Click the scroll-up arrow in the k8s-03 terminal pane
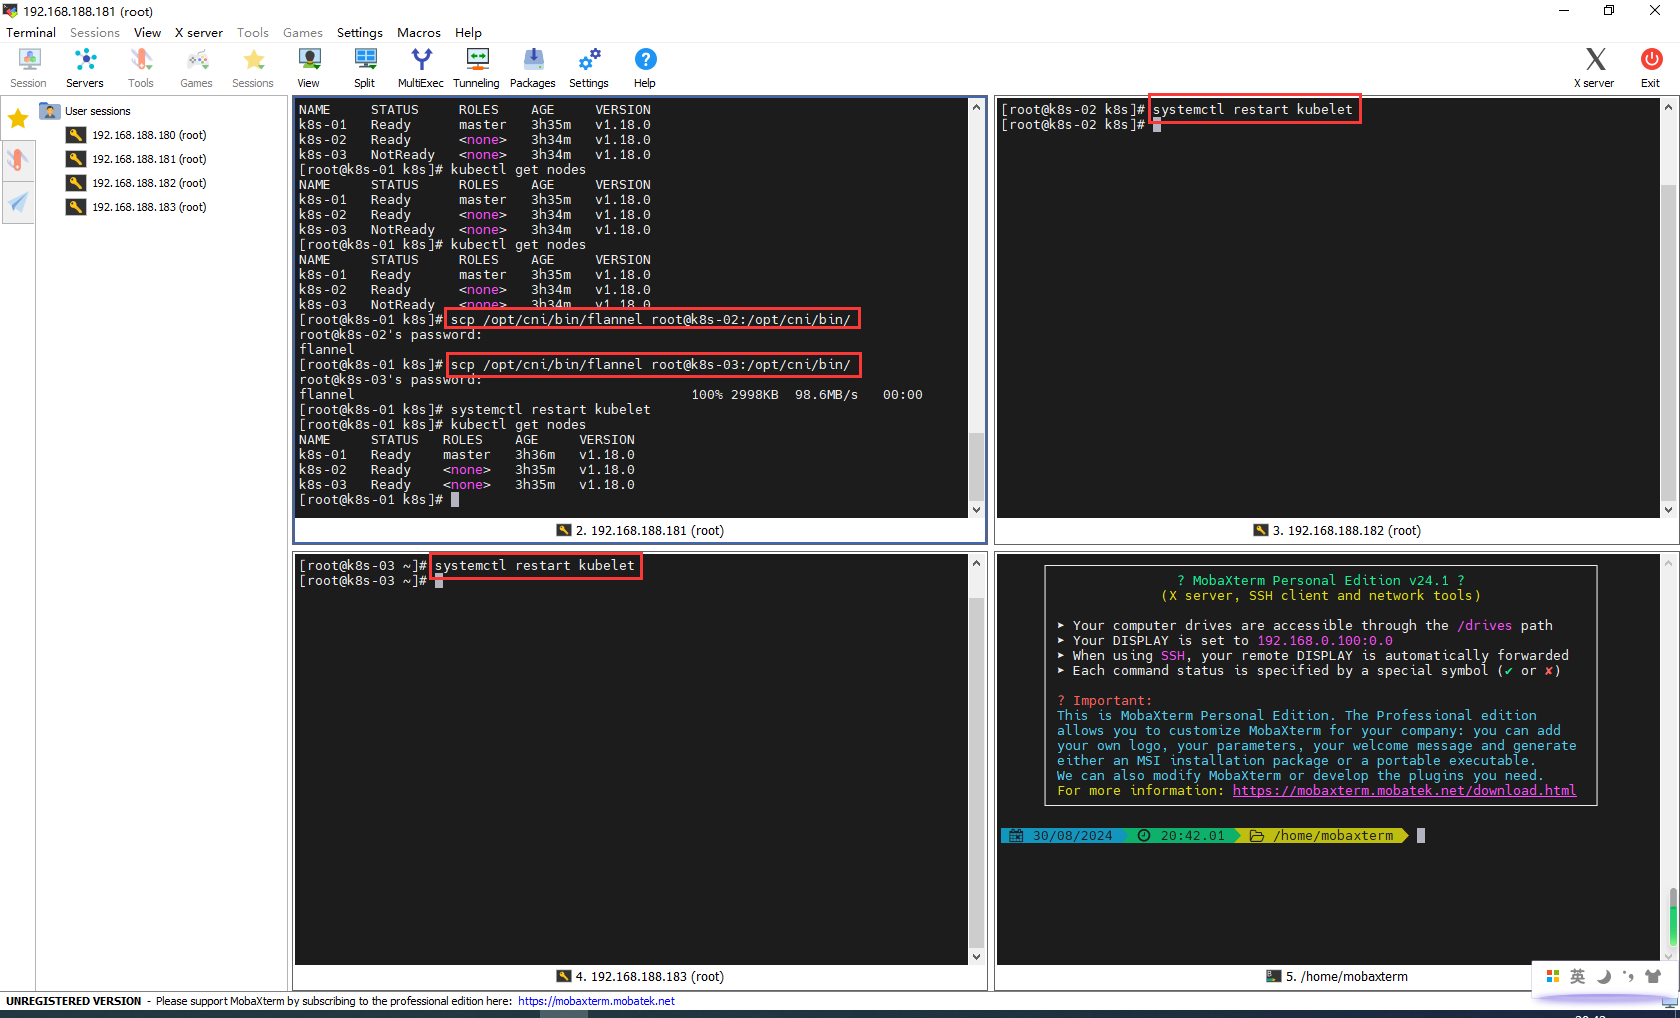This screenshot has height=1018, width=1680. pyautogui.click(x=977, y=563)
